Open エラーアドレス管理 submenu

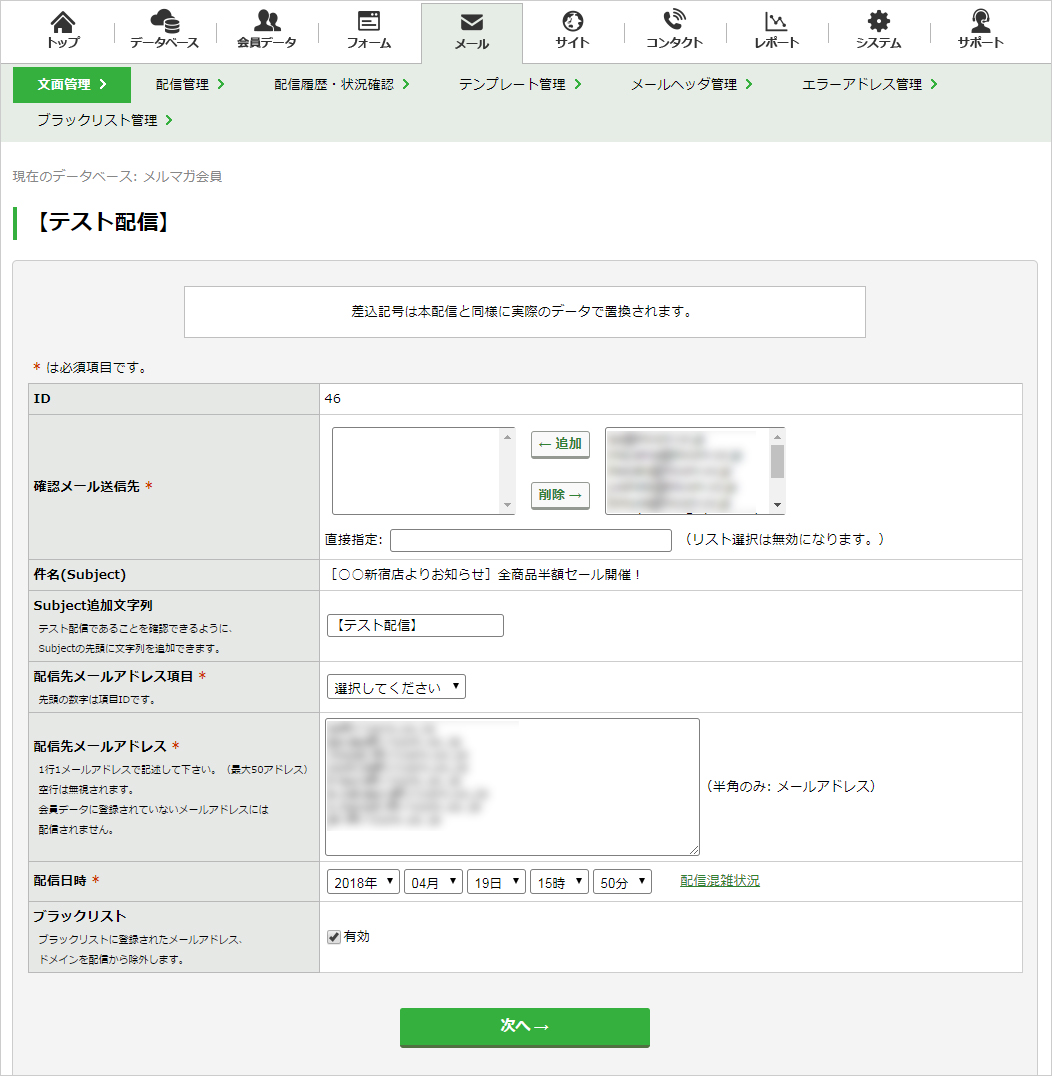tap(869, 84)
